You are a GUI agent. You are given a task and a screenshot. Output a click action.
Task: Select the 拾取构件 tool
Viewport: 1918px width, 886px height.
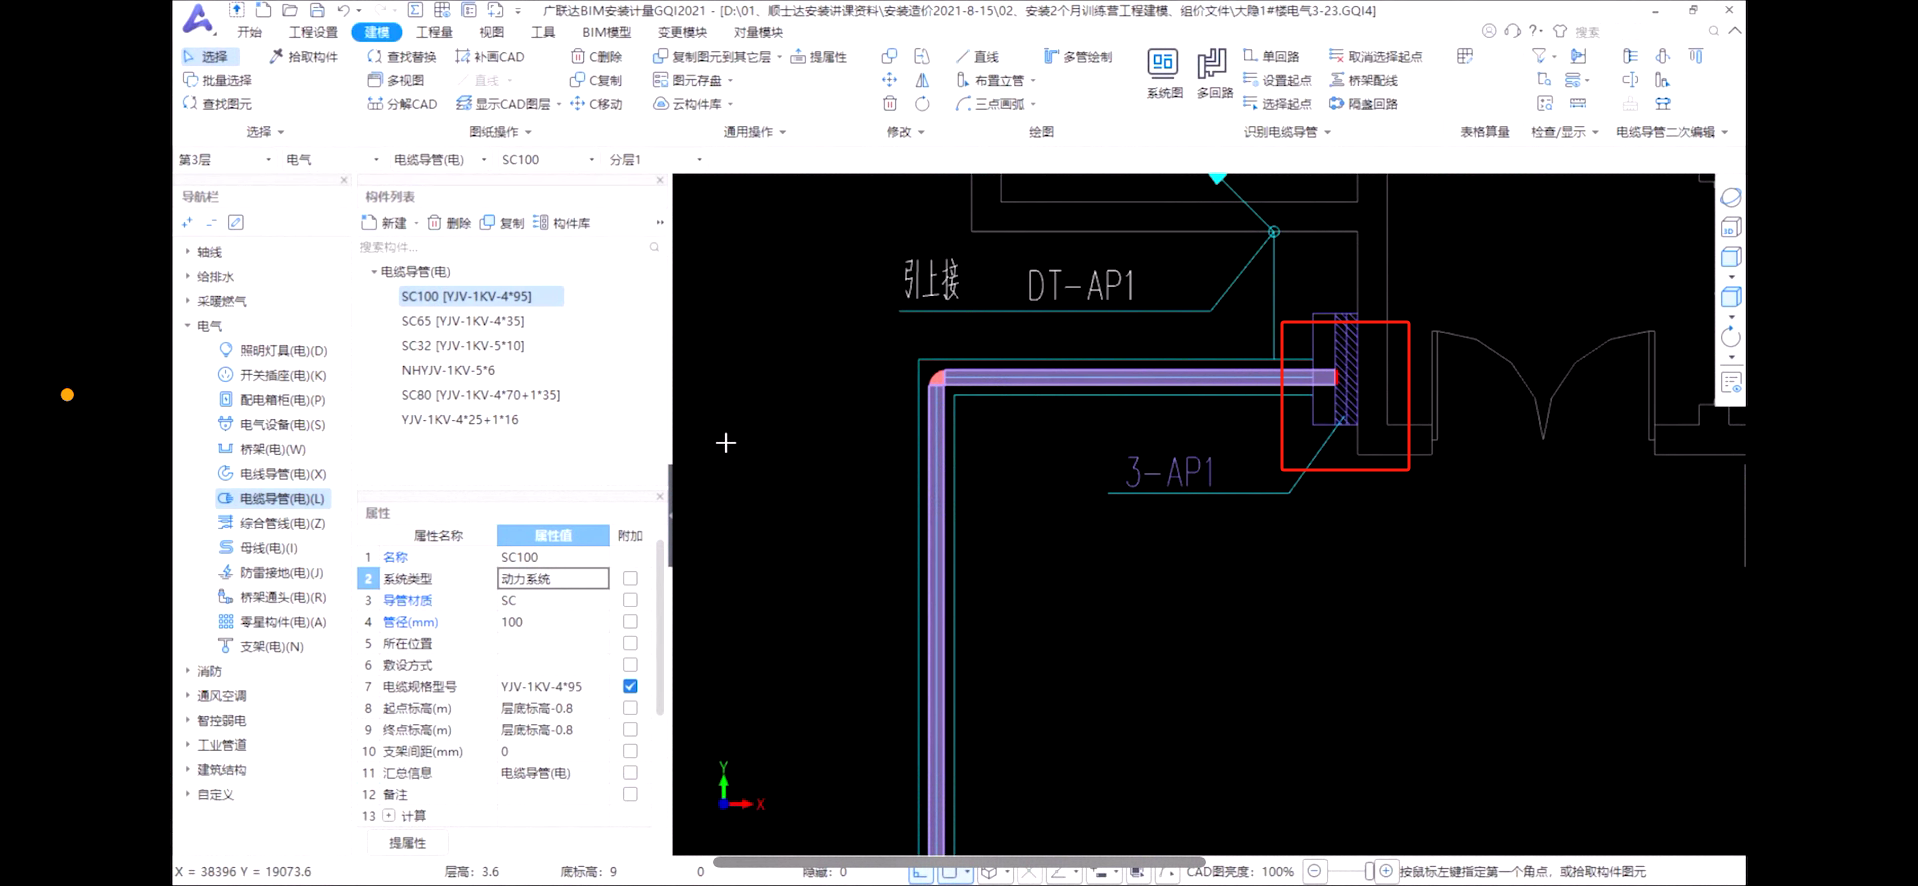(303, 57)
